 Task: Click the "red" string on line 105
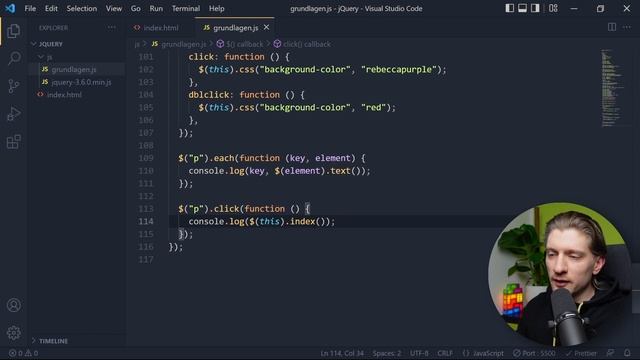tap(373, 107)
